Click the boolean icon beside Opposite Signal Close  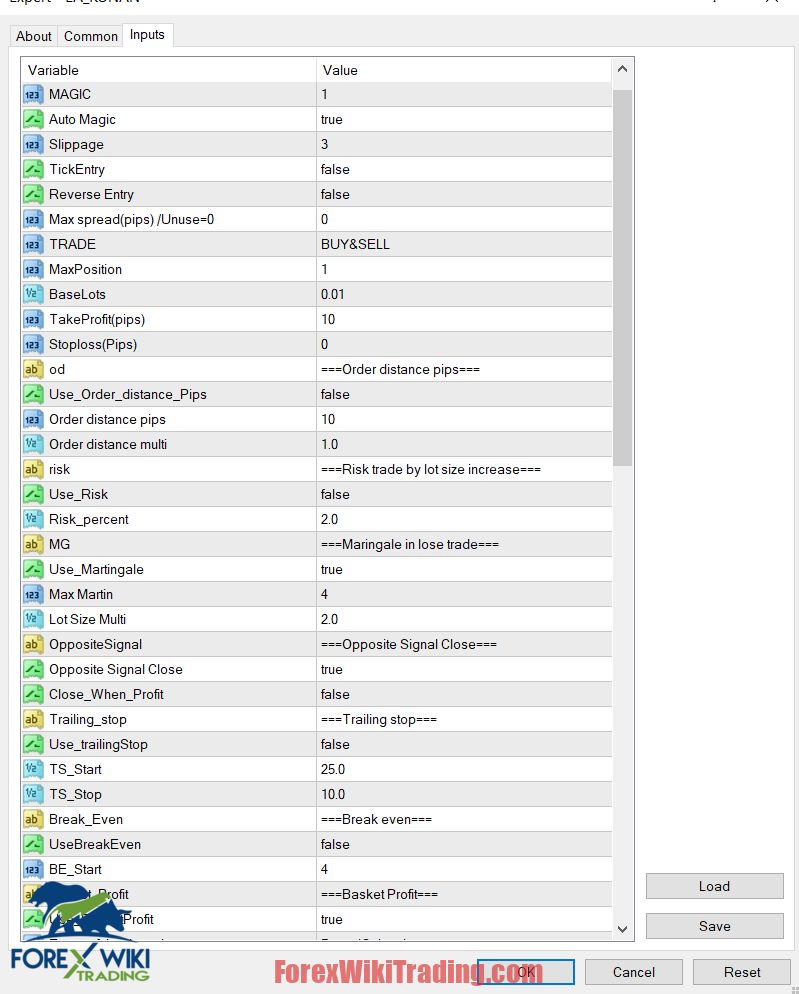coord(33,669)
